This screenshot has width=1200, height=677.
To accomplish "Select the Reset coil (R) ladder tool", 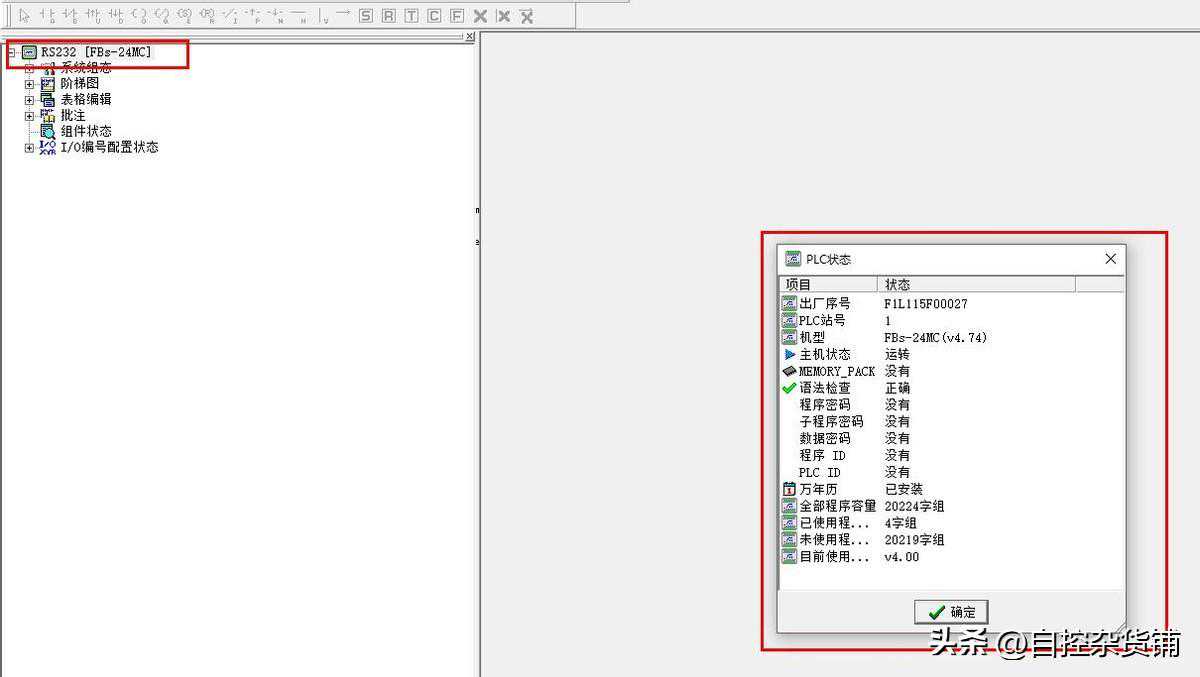I will tap(208, 15).
